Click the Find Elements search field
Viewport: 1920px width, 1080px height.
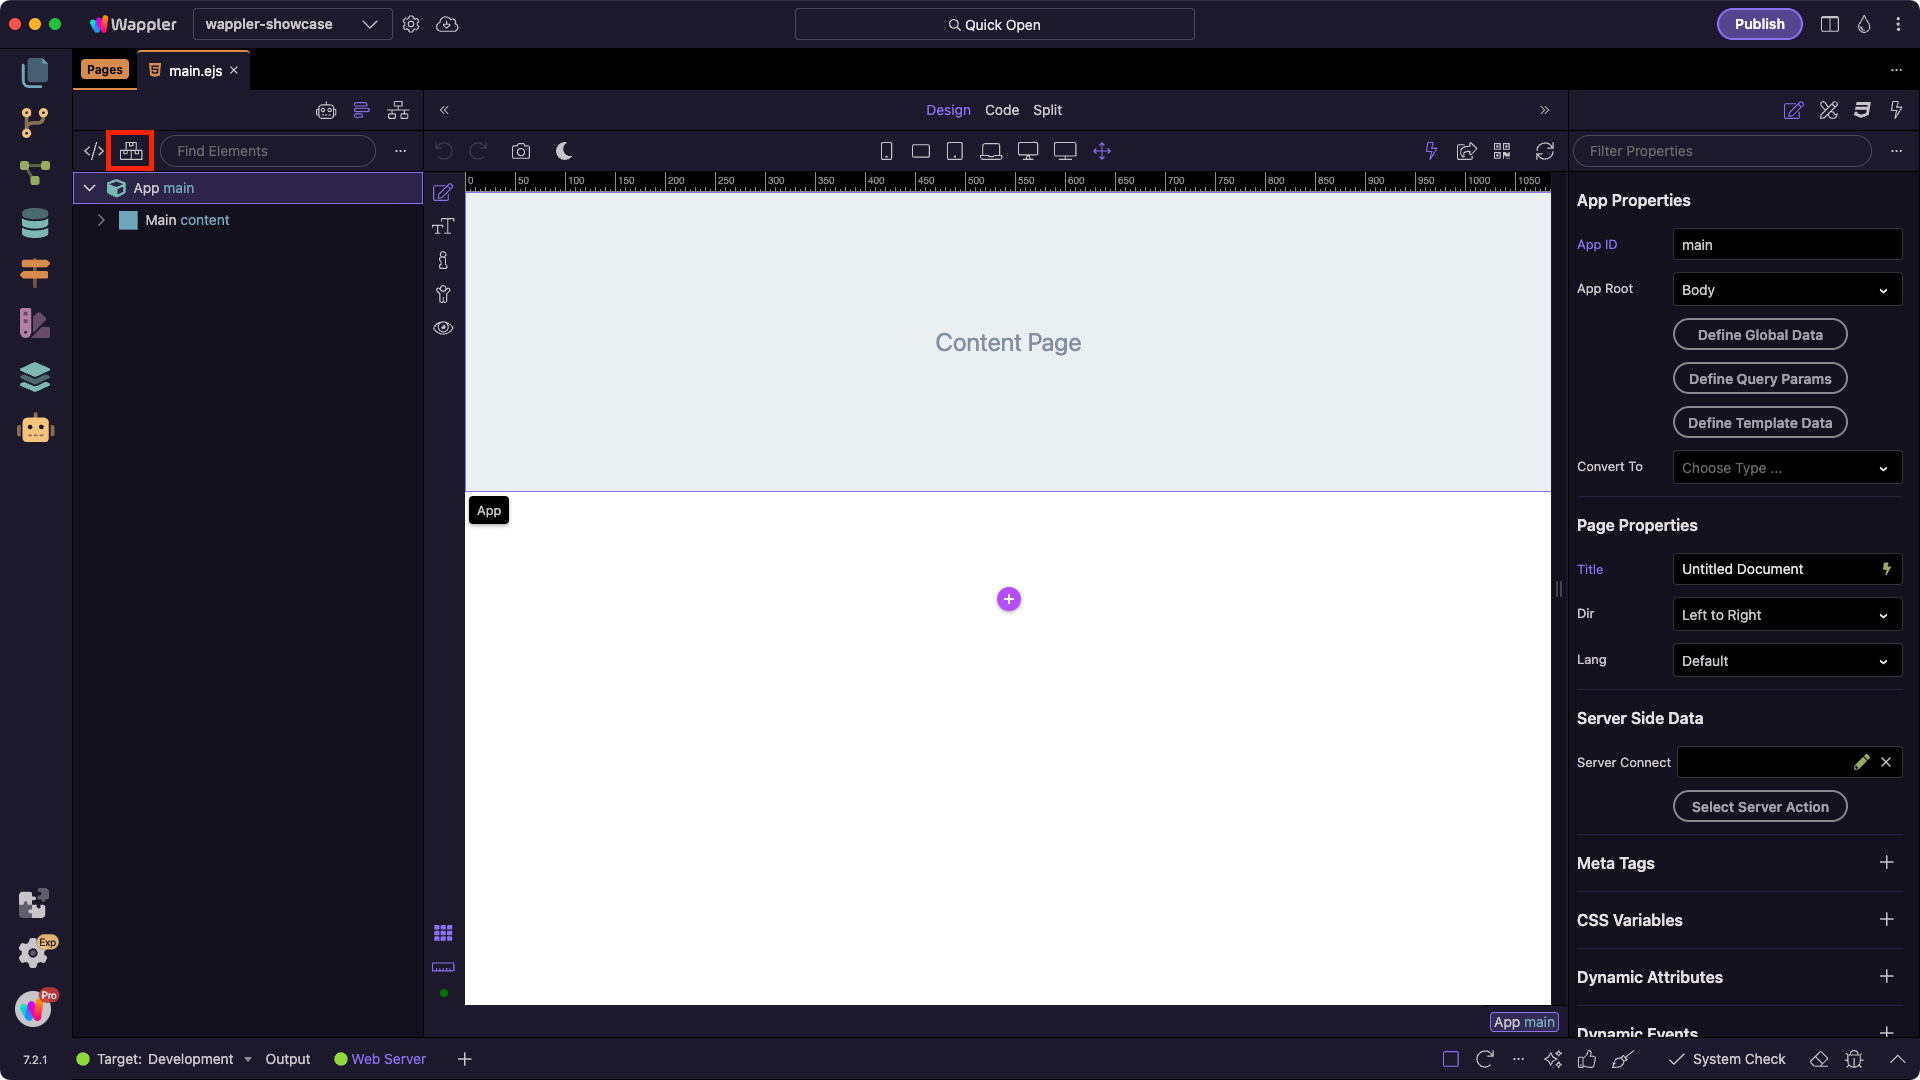268,151
